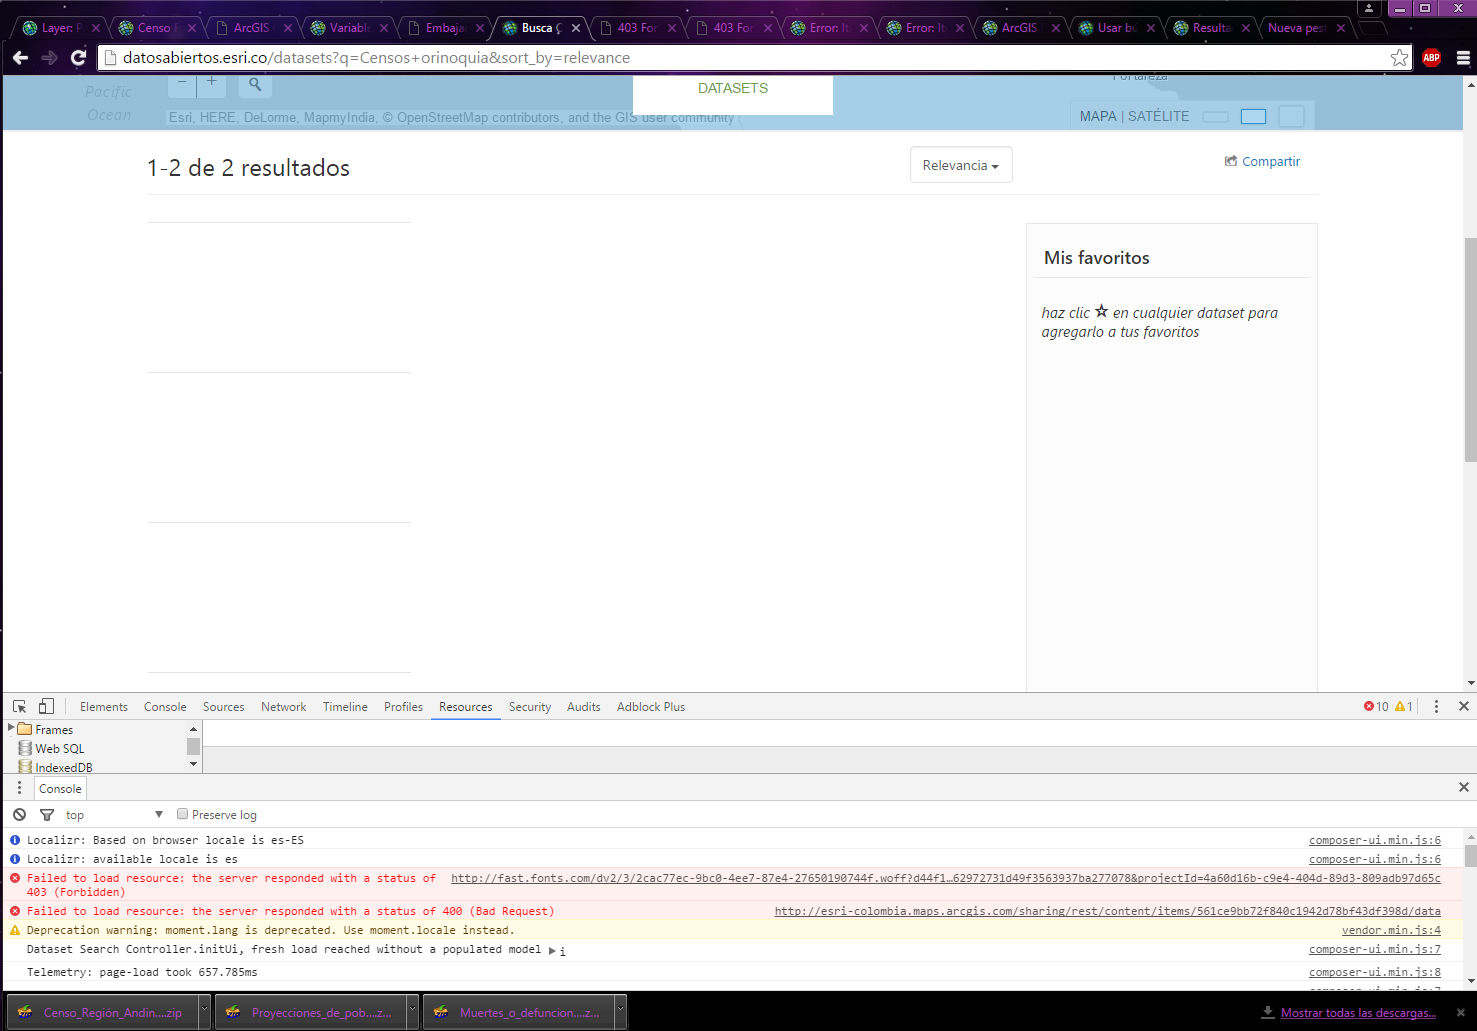The width and height of the screenshot is (1477, 1031).
Task: Toggle the device toolbar icon
Action: click(46, 706)
